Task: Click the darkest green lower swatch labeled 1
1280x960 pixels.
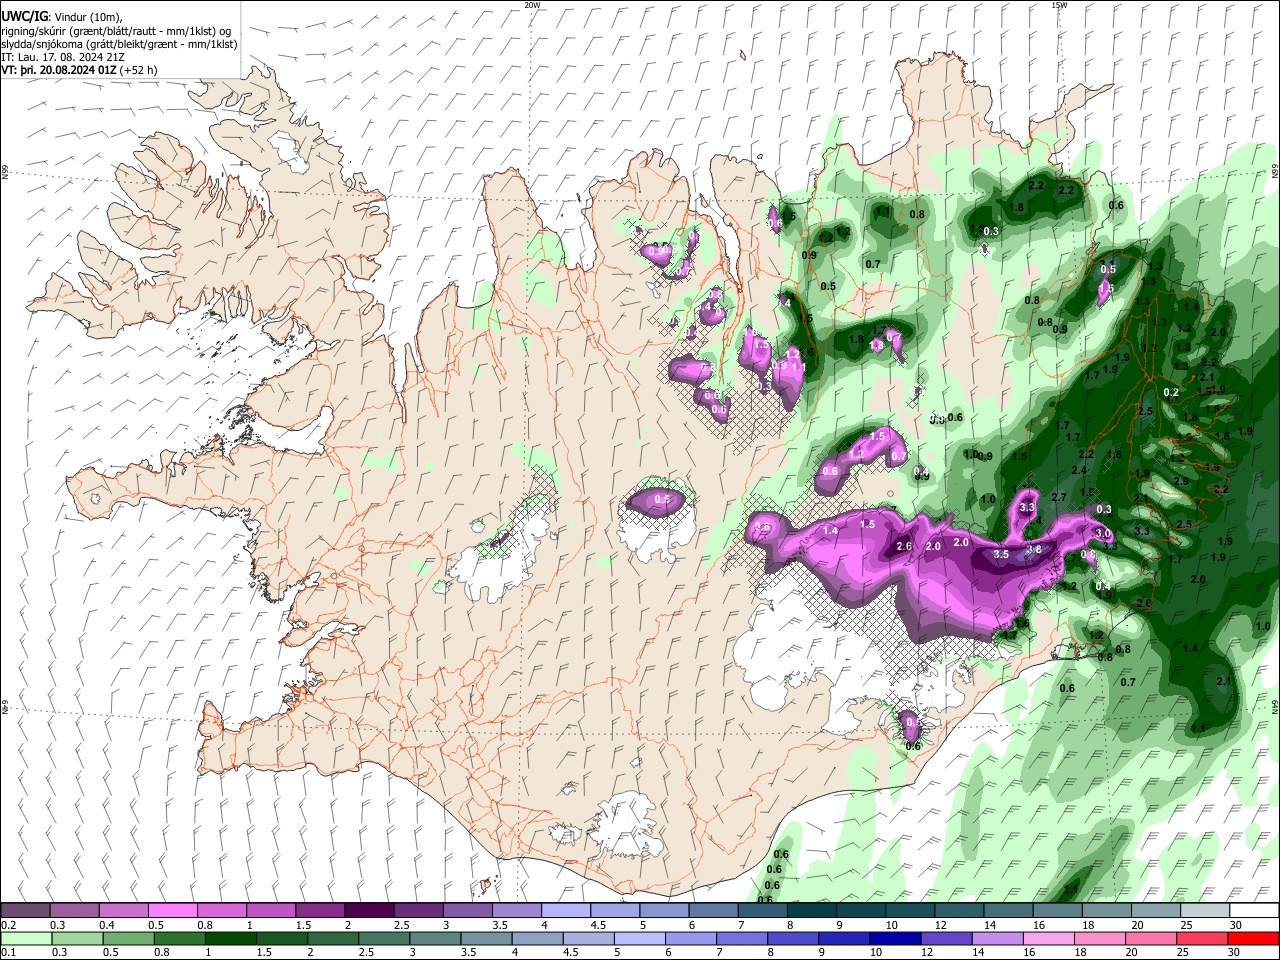Action: 230,939
